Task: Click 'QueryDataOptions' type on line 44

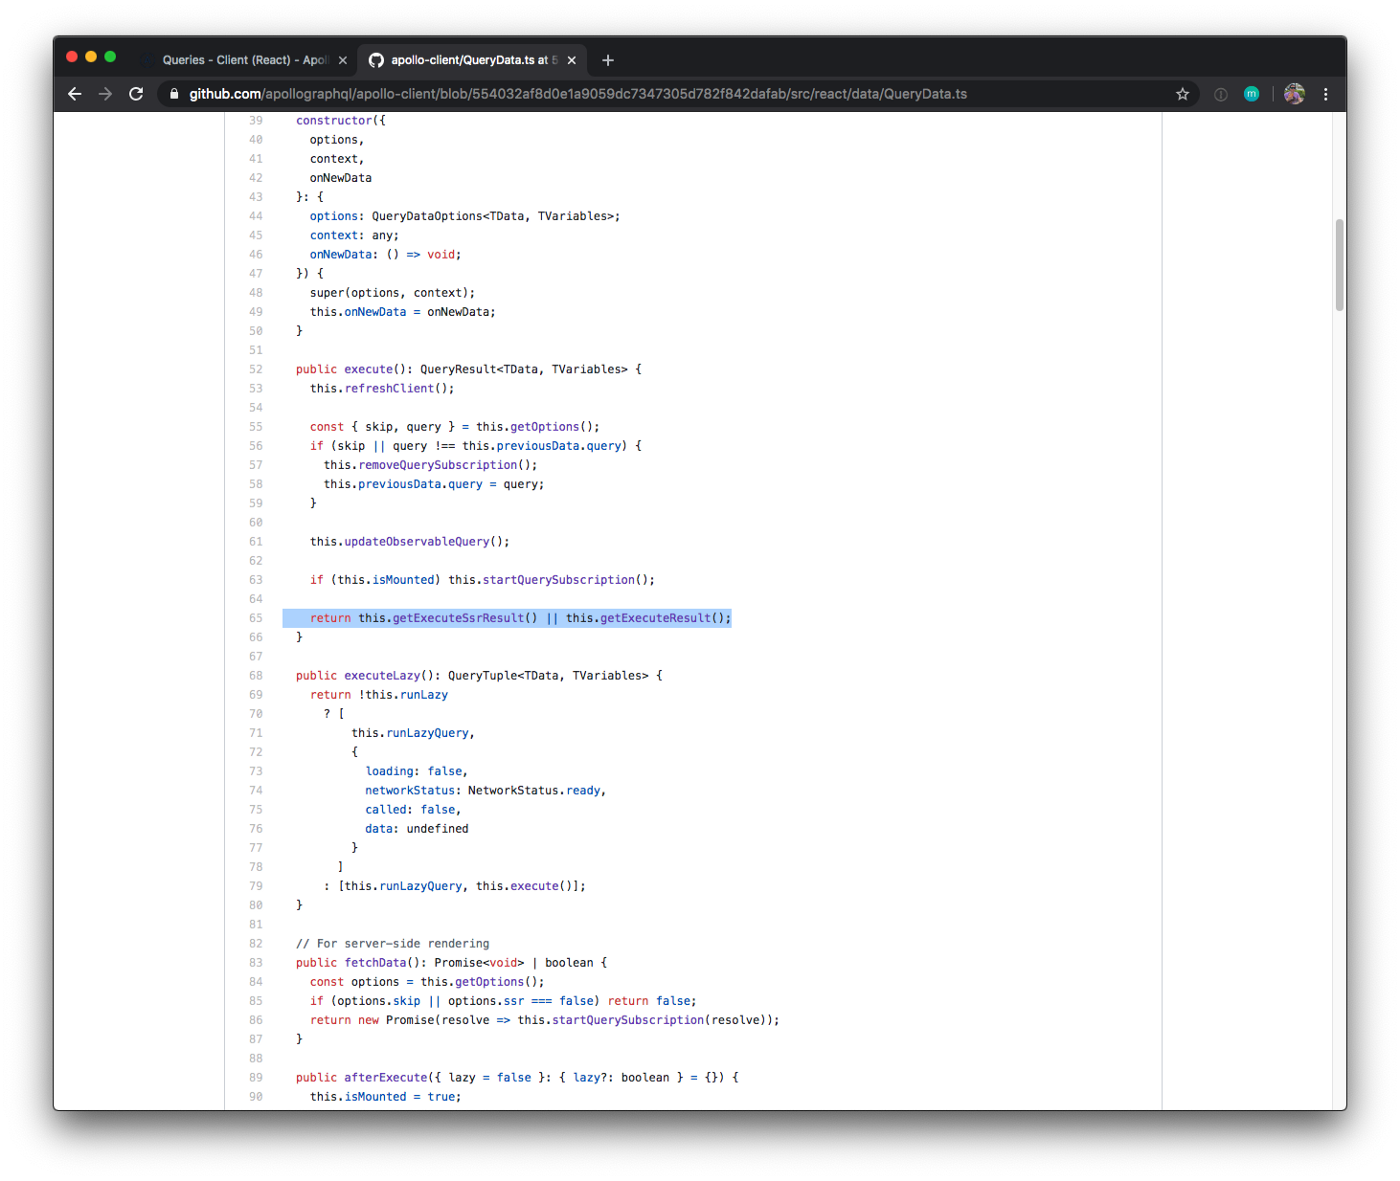Action: (427, 216)
